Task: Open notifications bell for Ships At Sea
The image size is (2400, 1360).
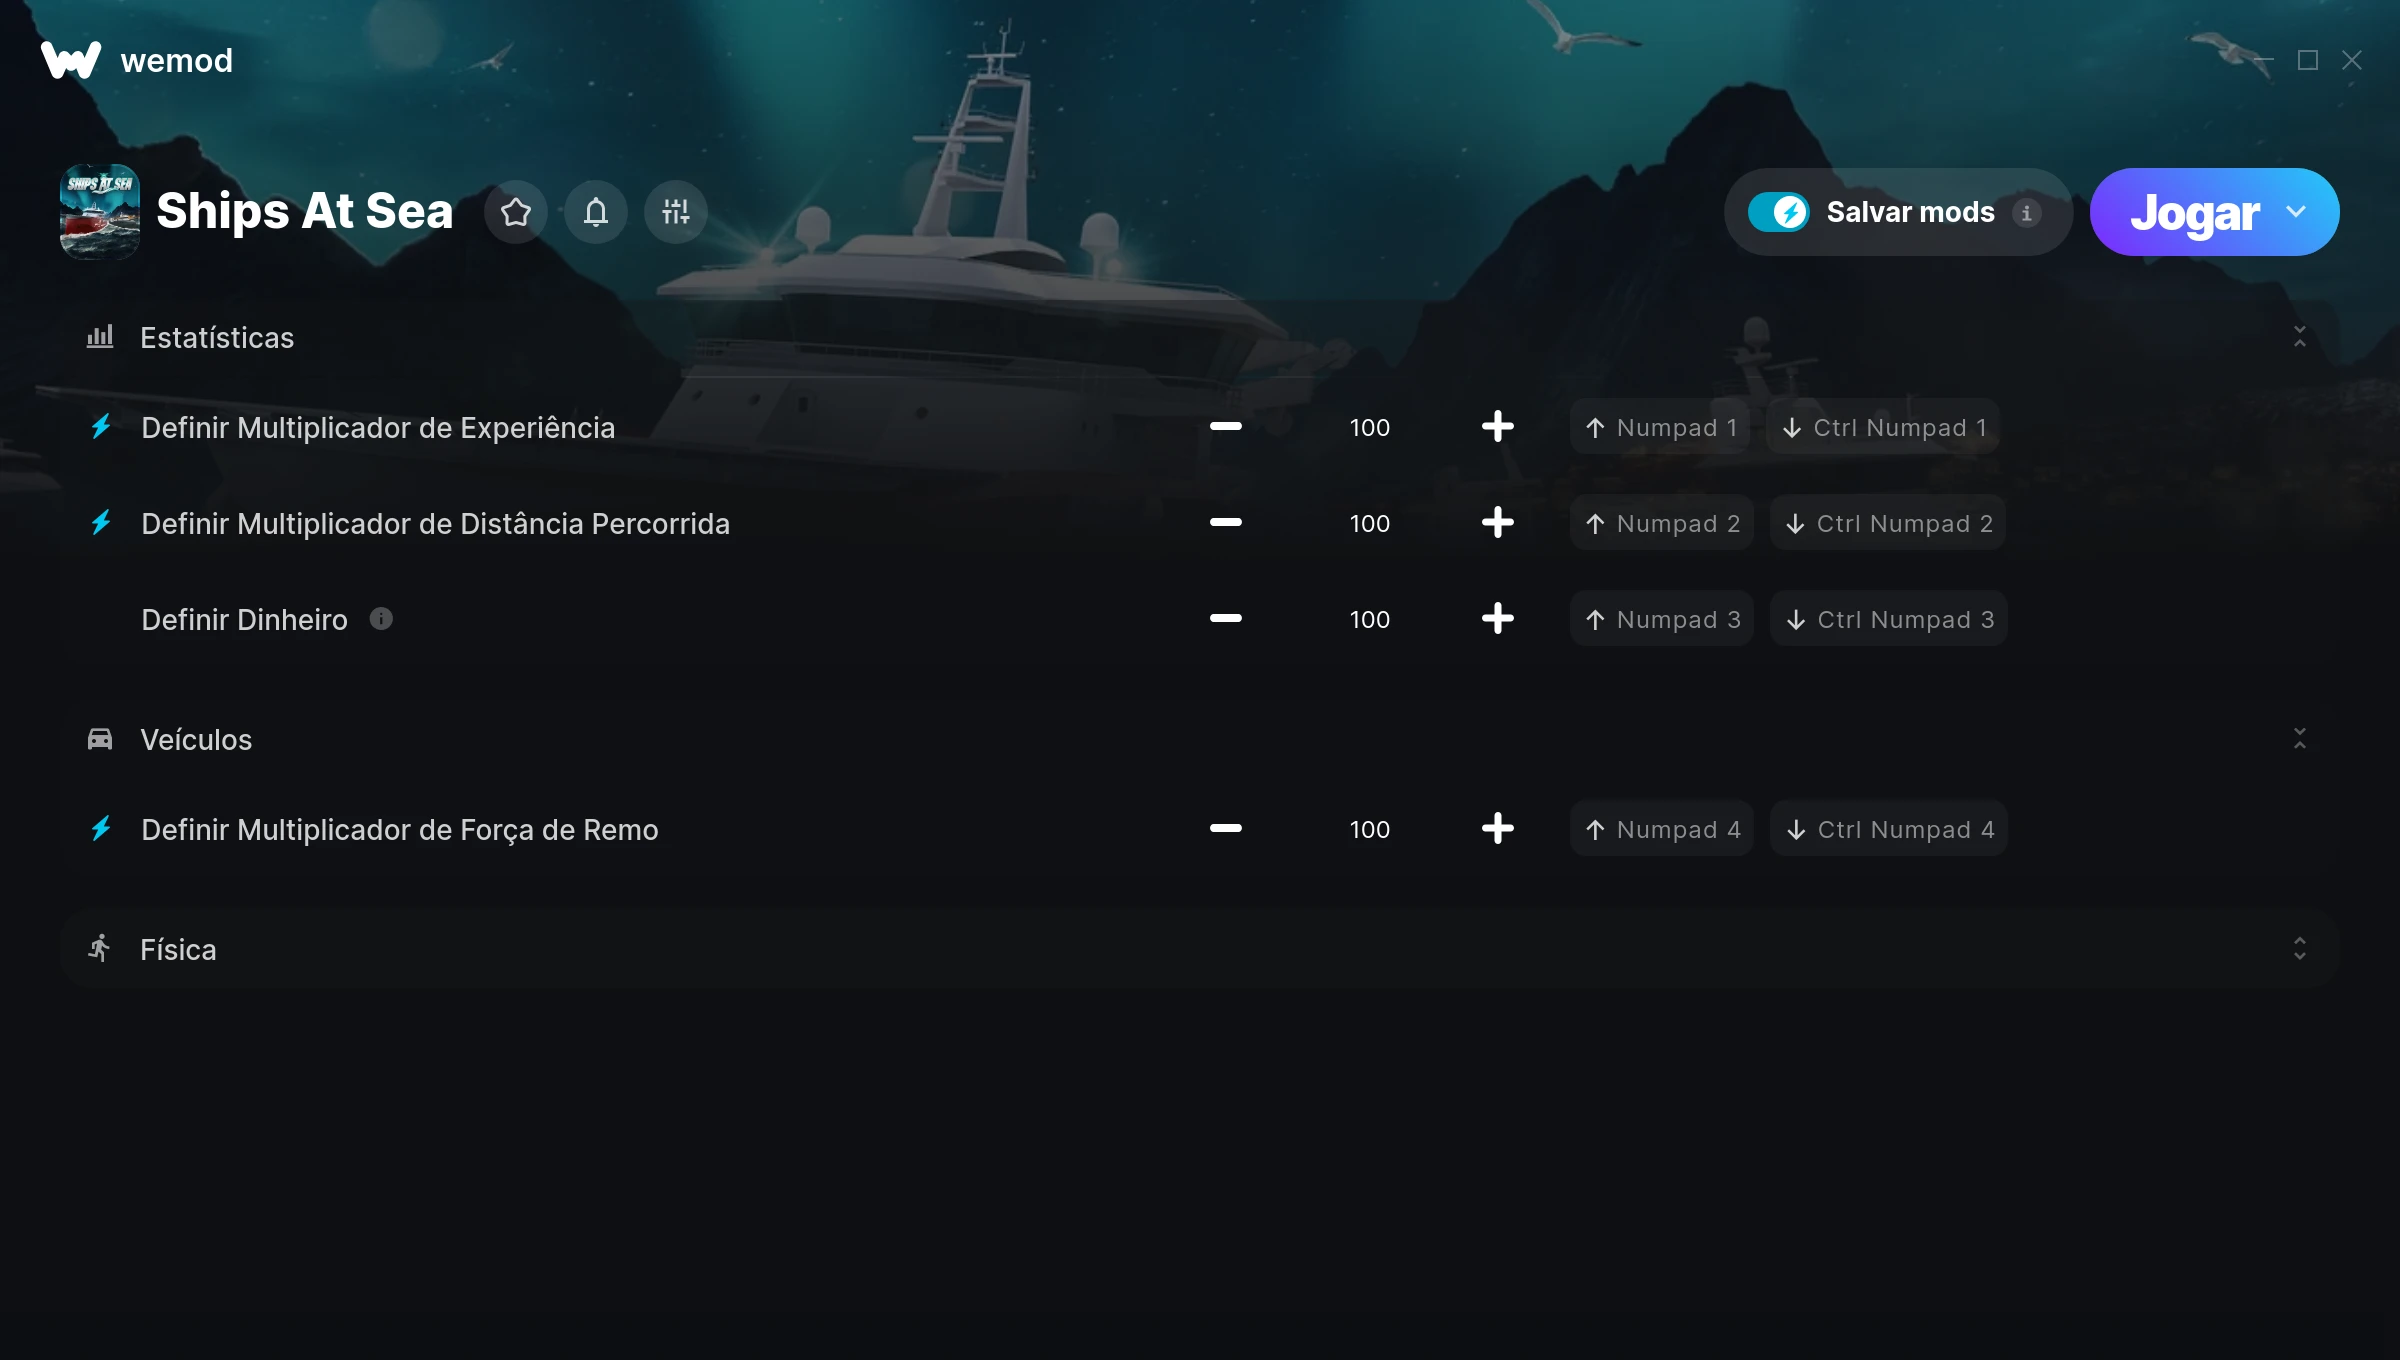Action: click(596, 212)
